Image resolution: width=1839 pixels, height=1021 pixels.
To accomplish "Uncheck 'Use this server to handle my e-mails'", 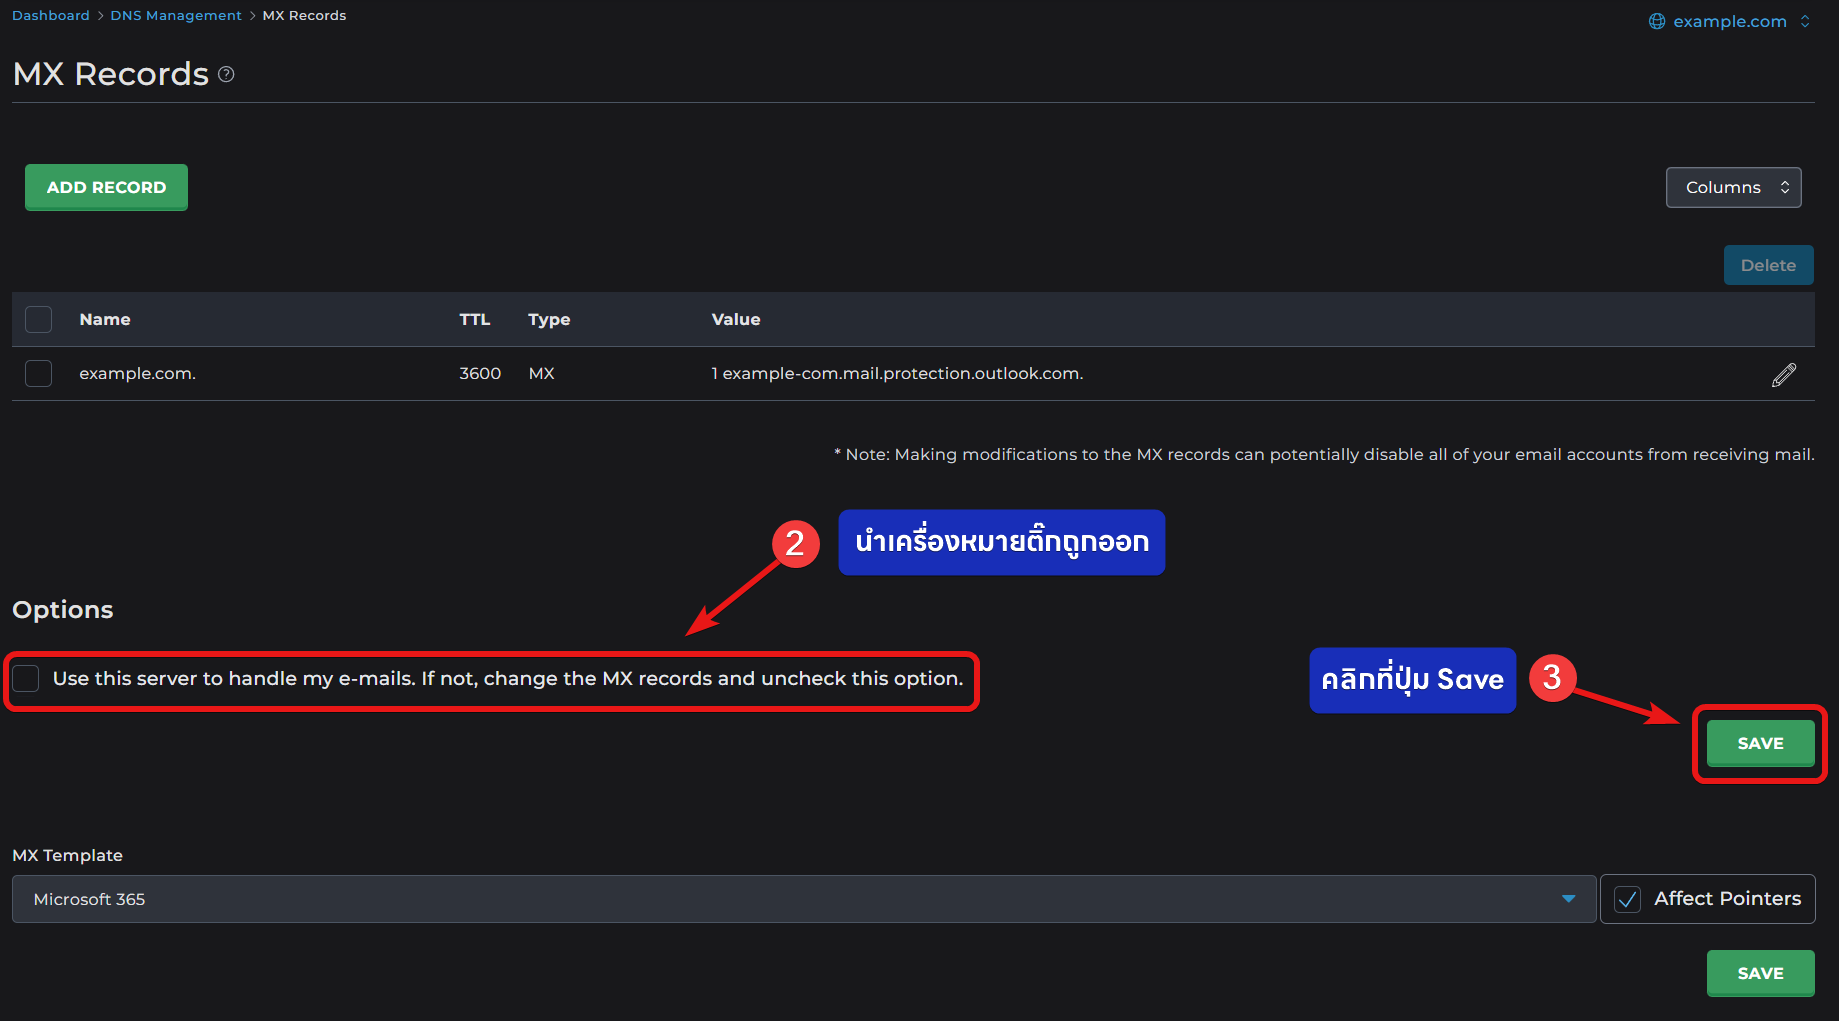I will (x=26, y=678).
